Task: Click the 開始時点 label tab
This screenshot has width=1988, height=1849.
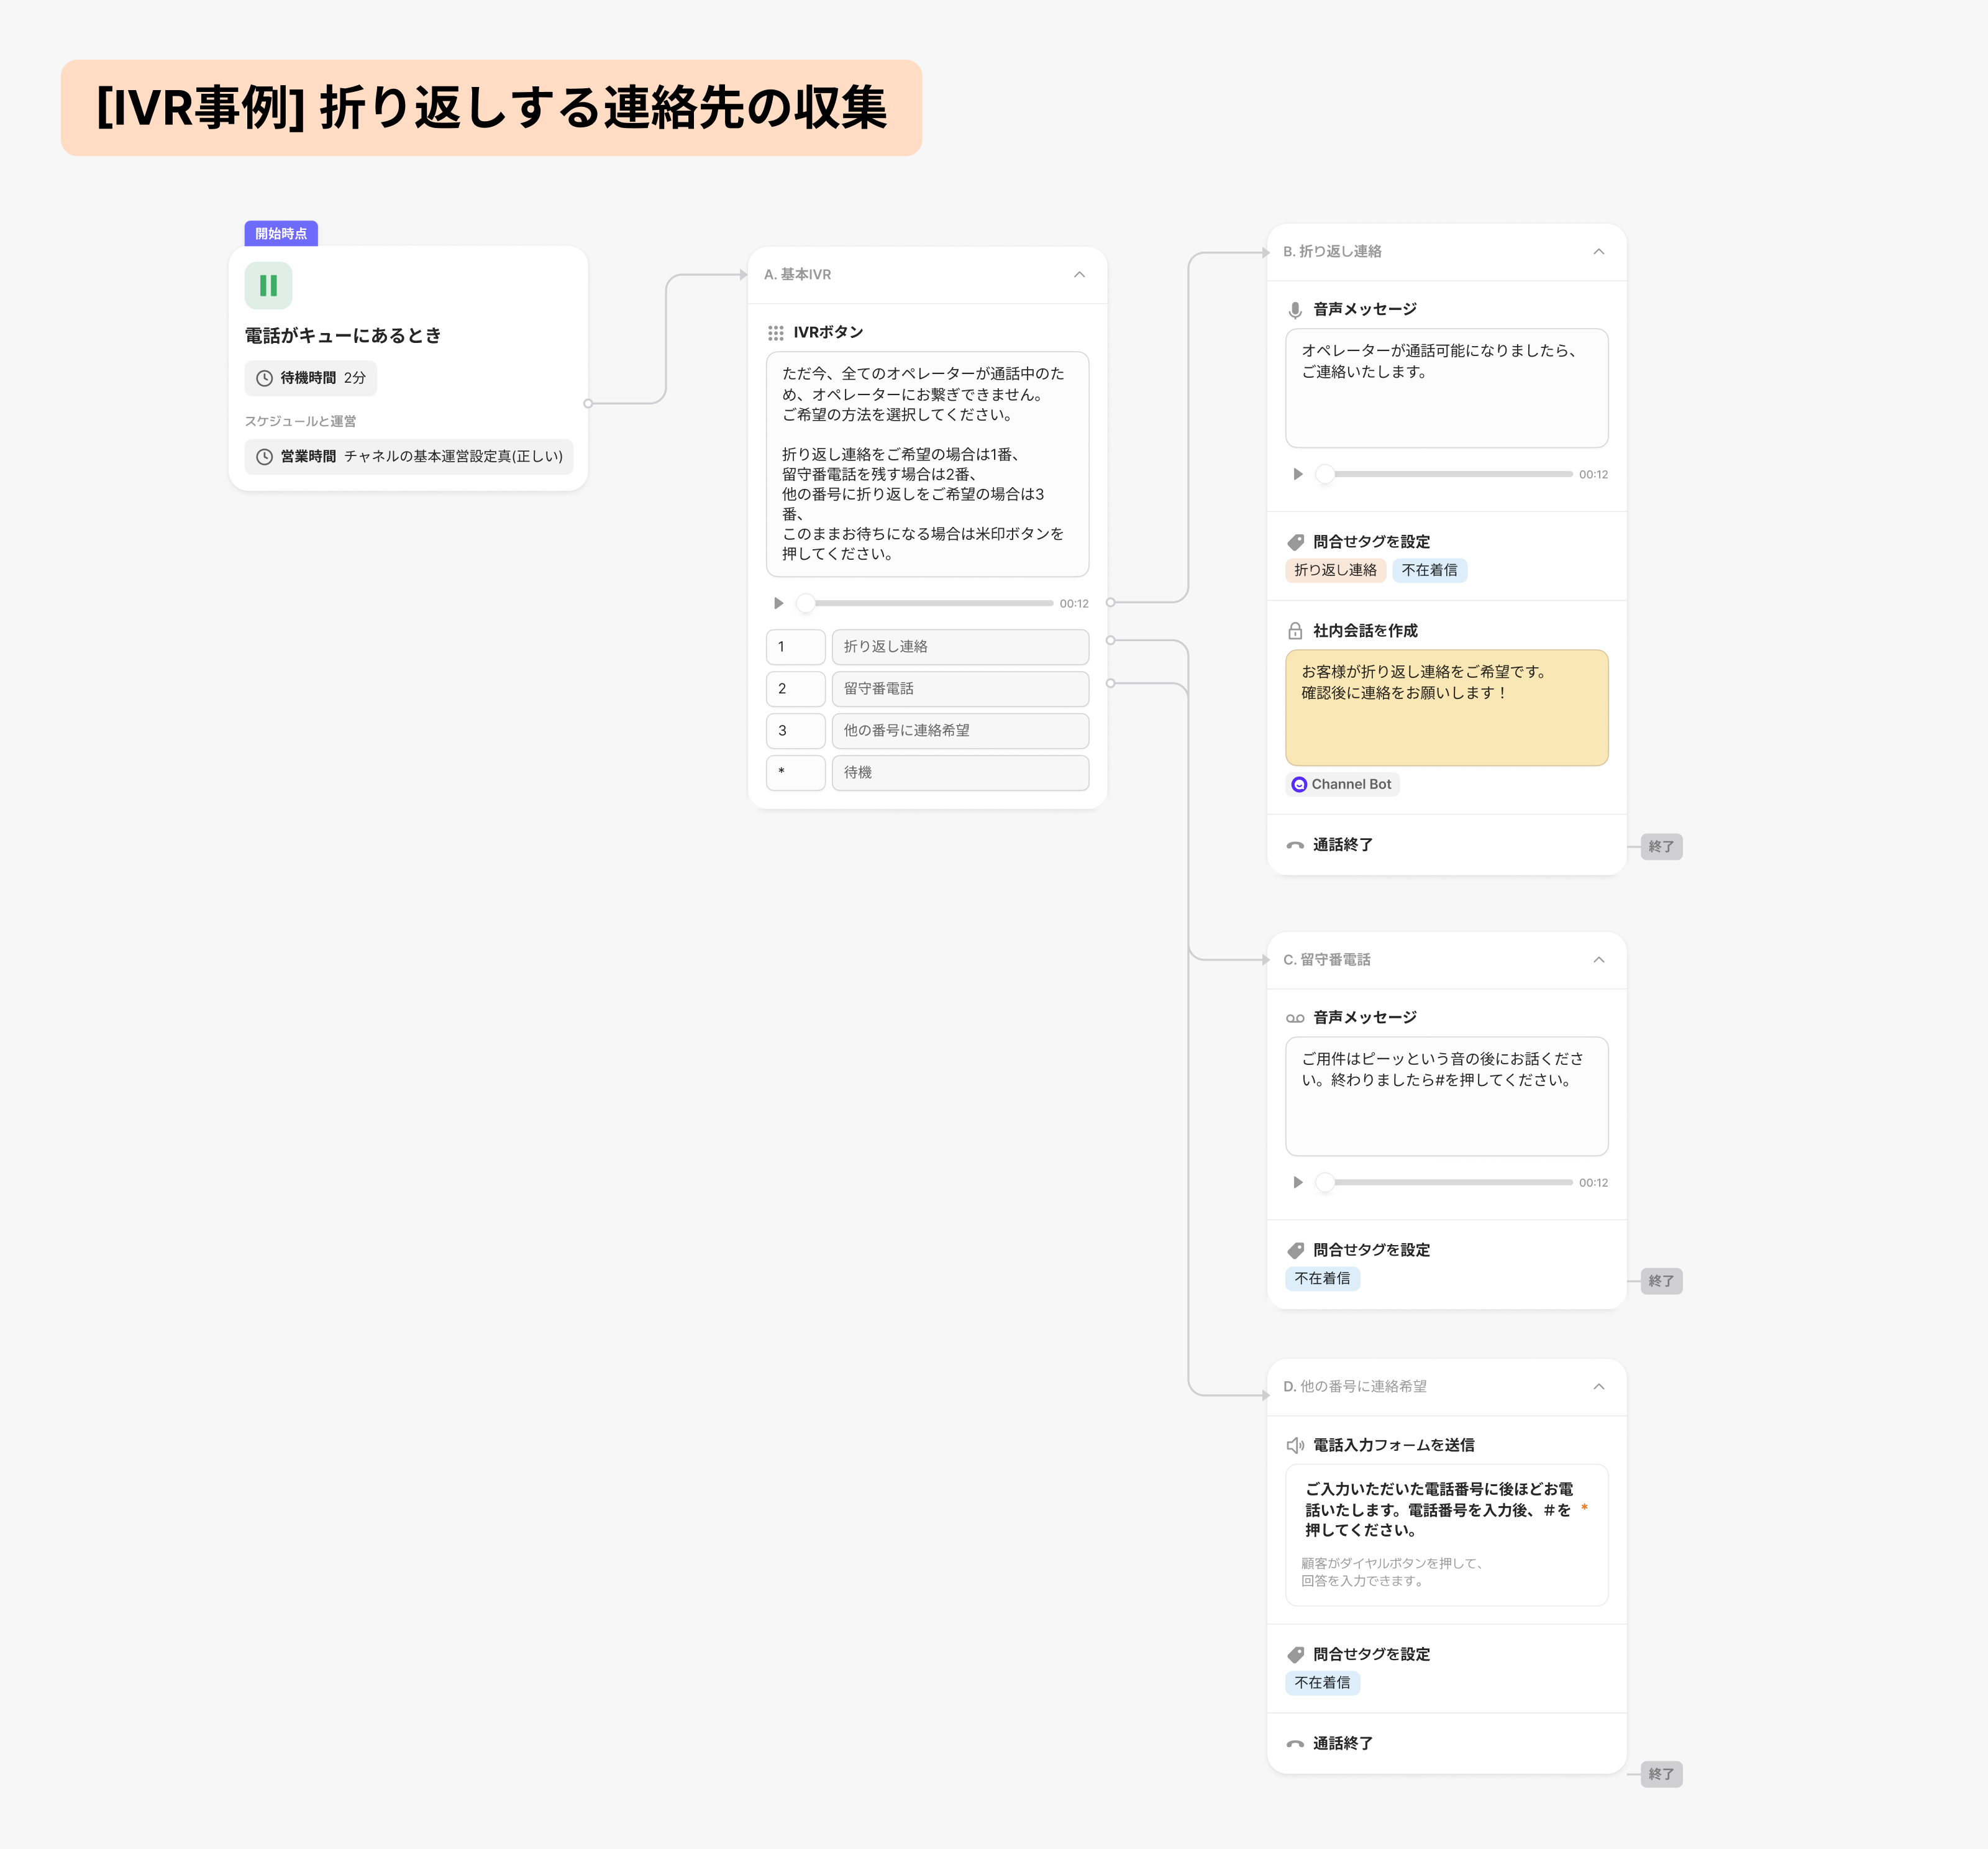Action: (281, 234)
